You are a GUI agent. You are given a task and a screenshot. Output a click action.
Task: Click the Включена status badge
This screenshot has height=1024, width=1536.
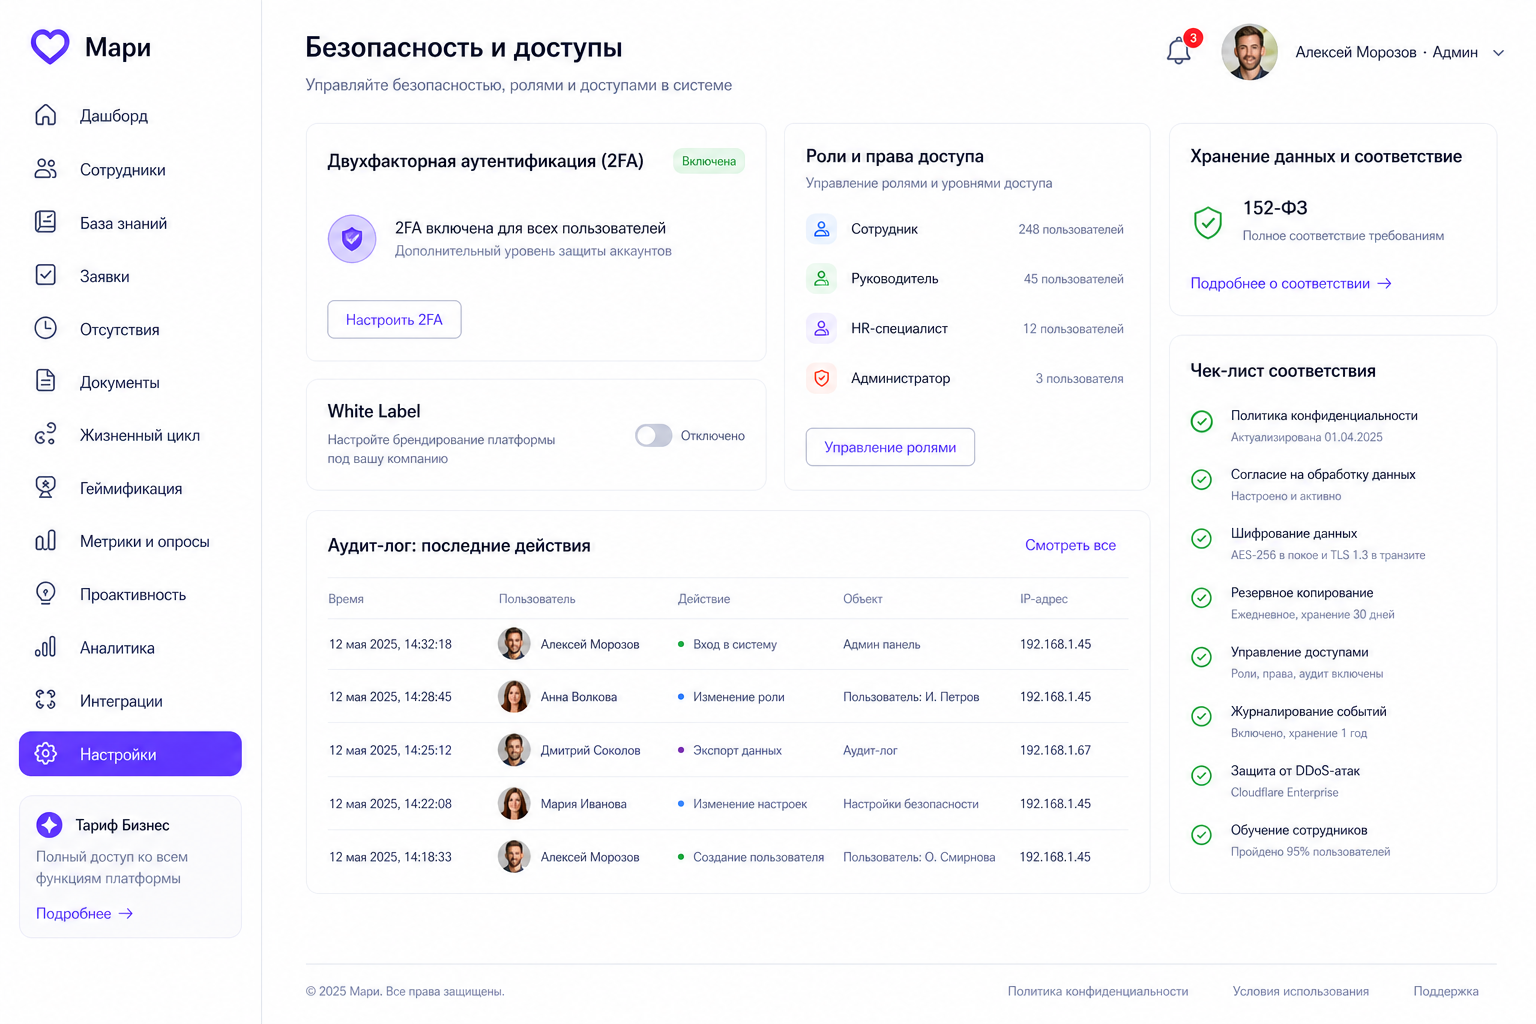tap(709, 161)
